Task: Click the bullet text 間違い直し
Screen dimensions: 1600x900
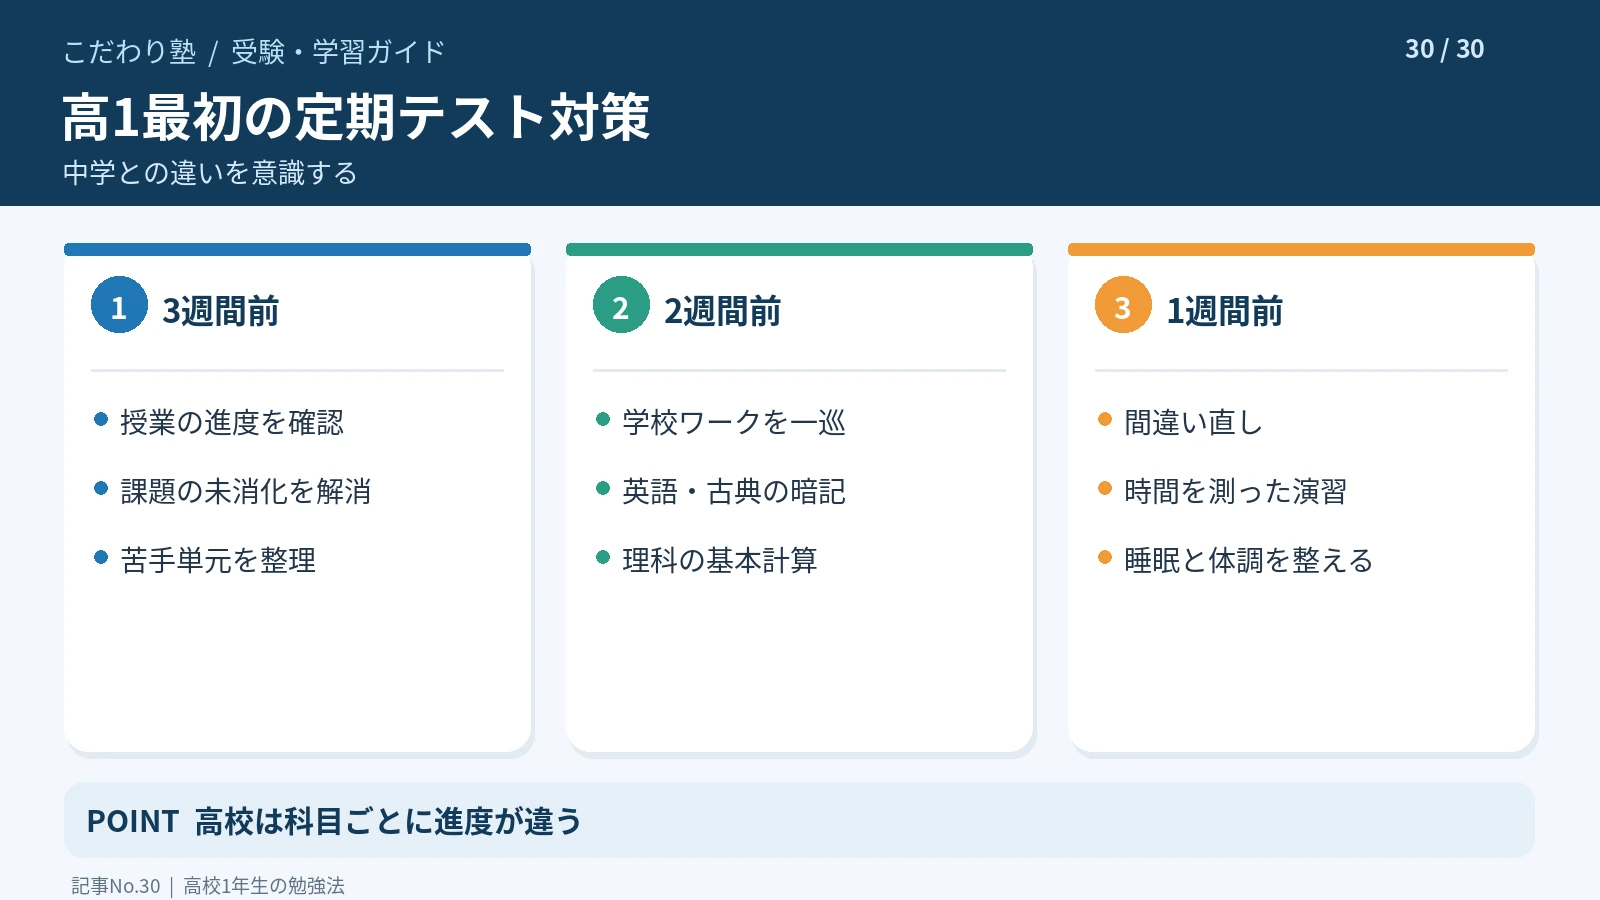Action: (x=1194, y=422)
